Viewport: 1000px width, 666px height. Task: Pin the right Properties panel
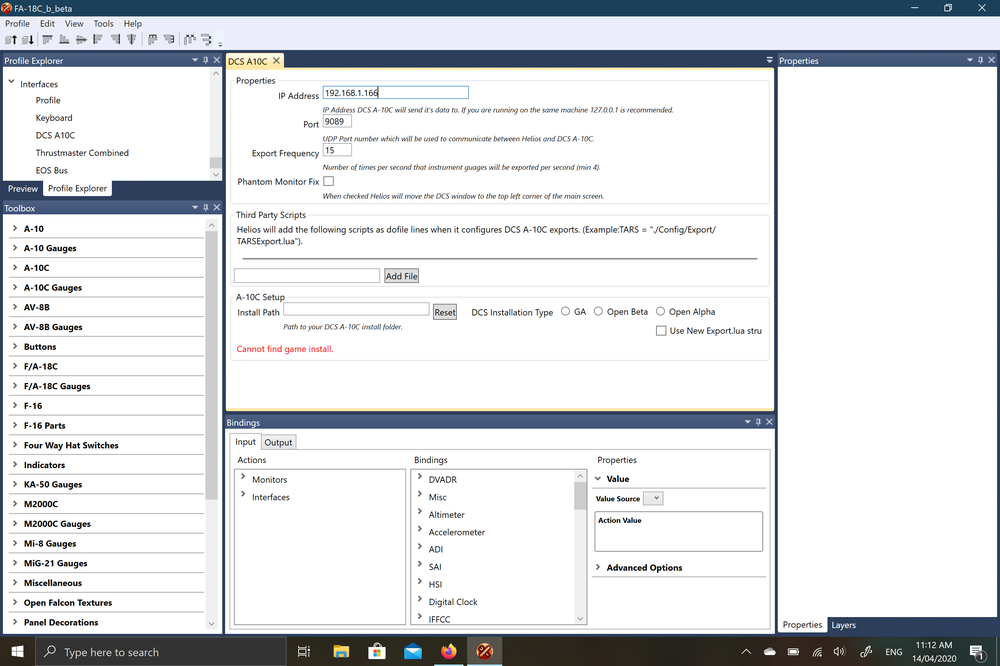point(980,60)
